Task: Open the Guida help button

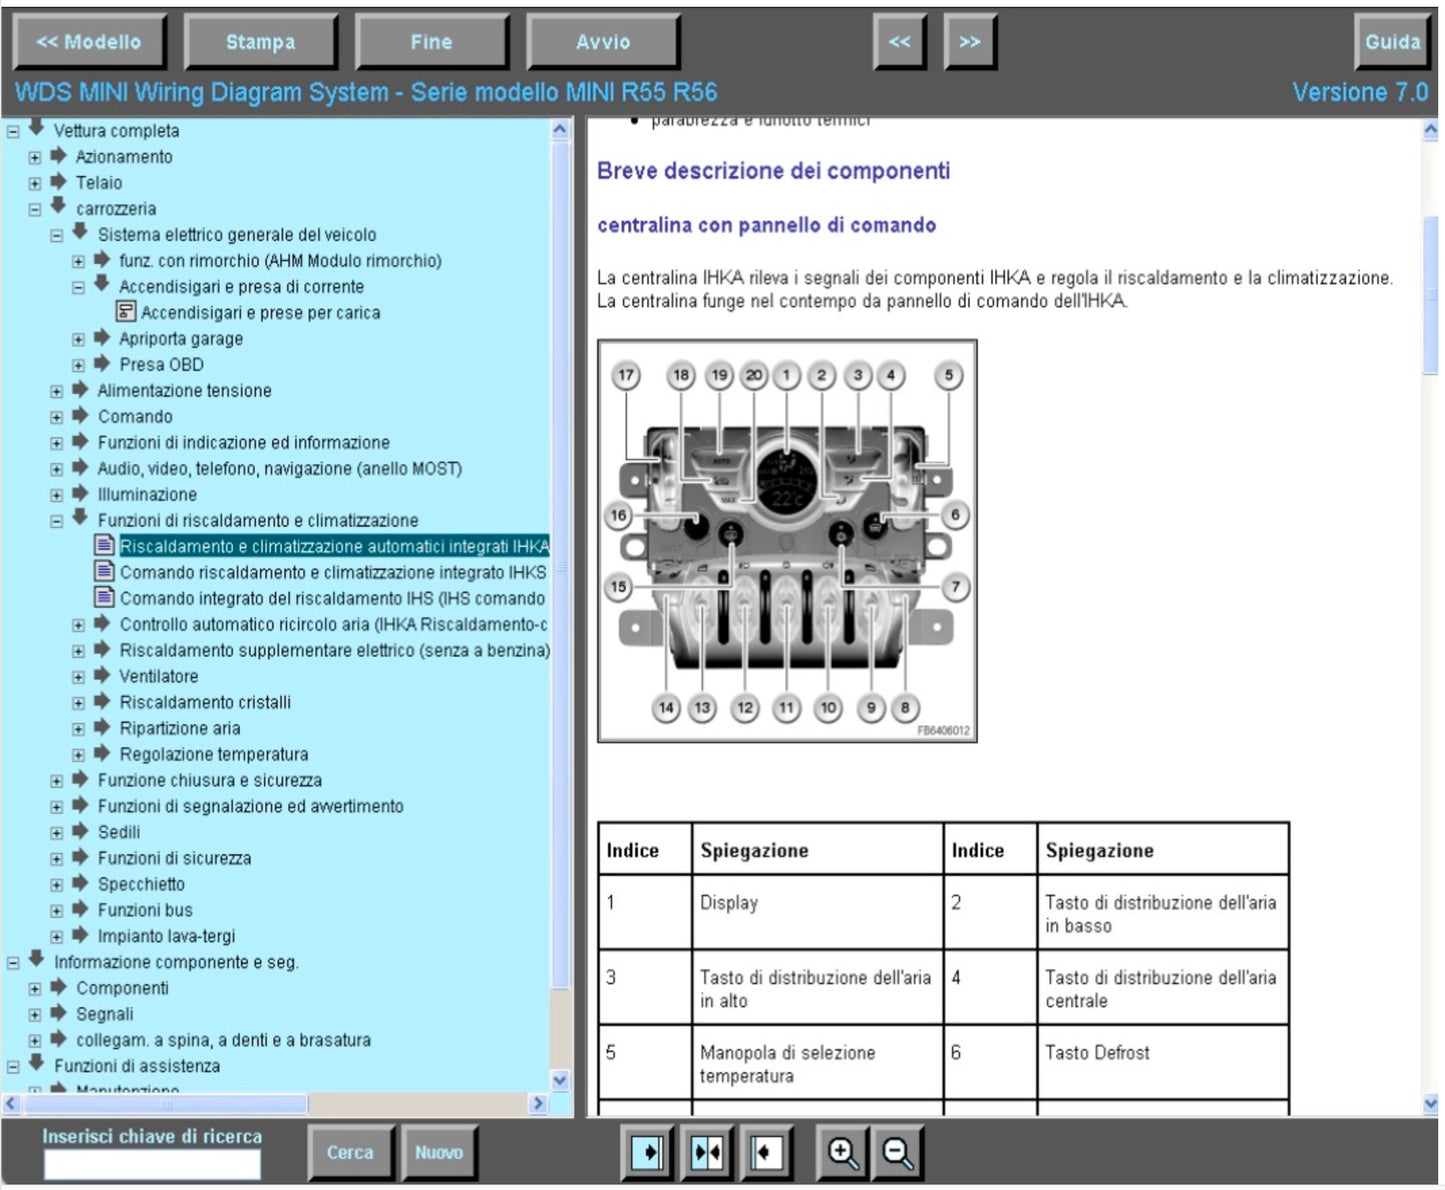Action: (x=1392, y=42)
